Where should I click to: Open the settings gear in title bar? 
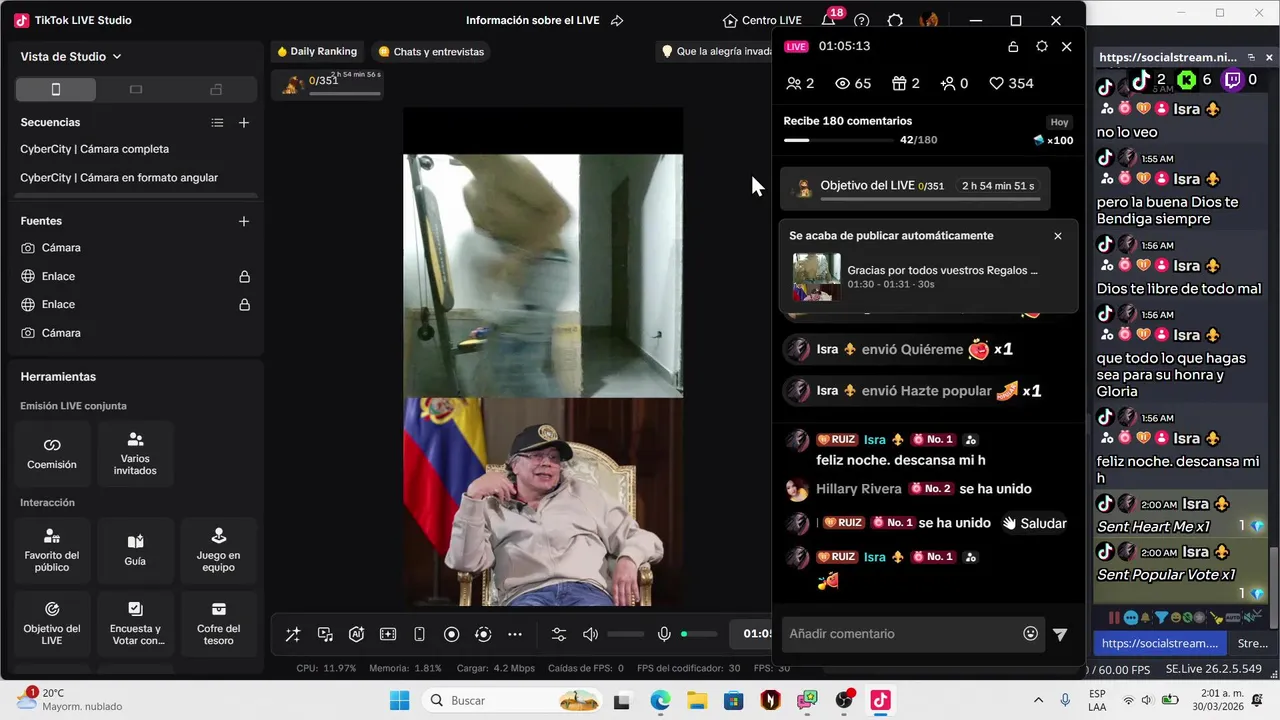coord(895,21)
